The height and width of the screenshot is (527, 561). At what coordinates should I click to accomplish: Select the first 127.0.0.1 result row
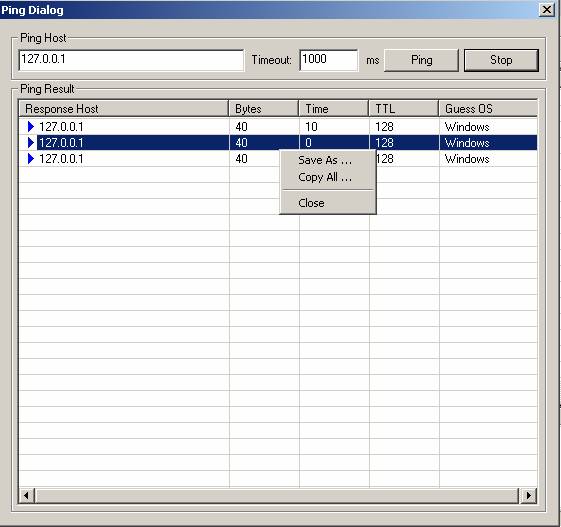(x=278, y=126)
